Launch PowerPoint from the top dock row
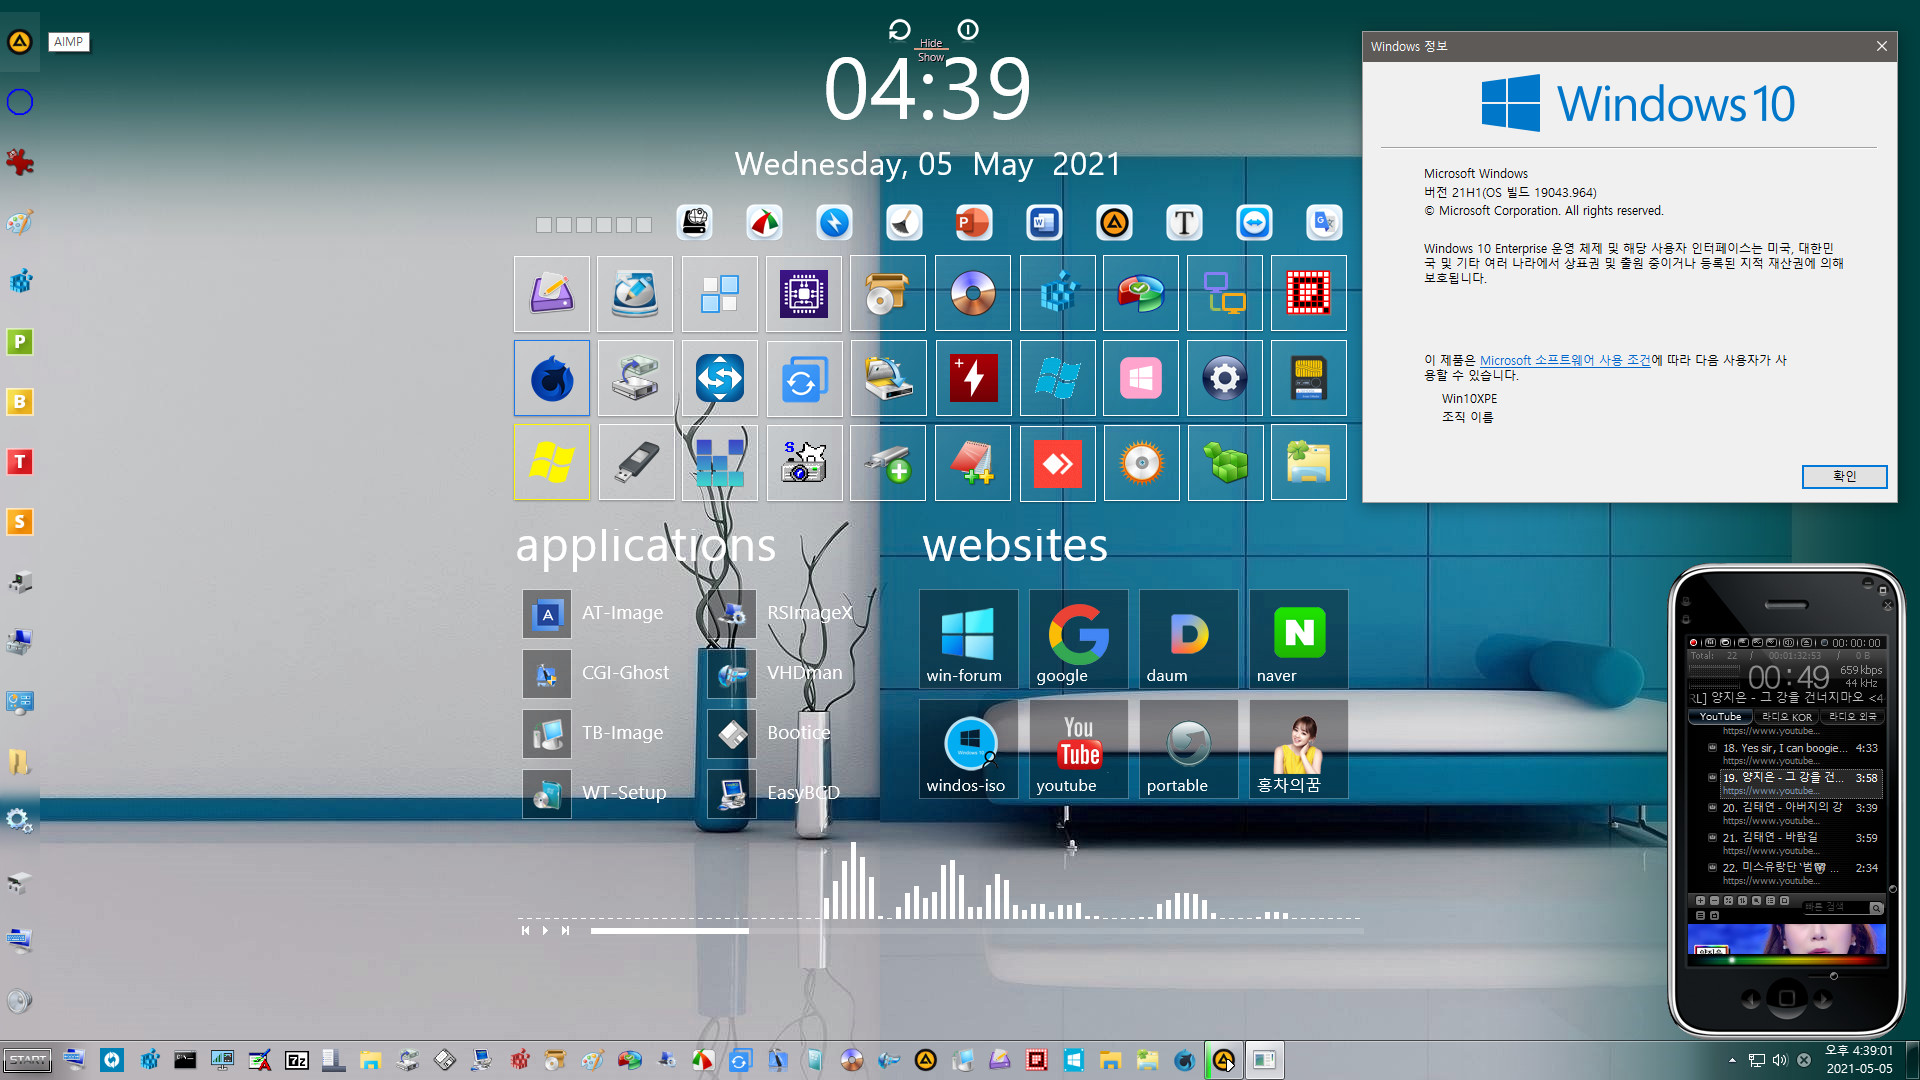 tap(974, 222)
